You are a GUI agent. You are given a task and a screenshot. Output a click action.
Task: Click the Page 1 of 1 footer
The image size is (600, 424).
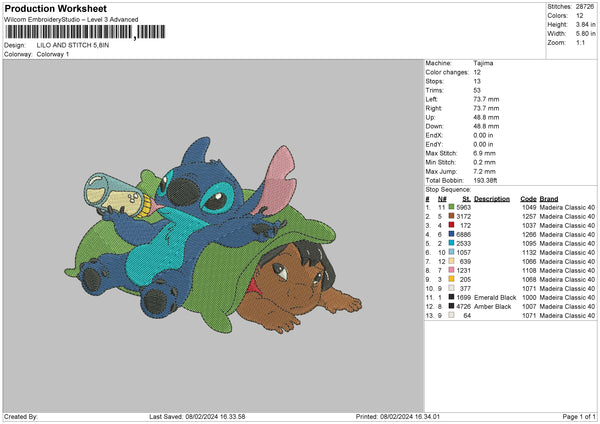click(x=579, y=416)
